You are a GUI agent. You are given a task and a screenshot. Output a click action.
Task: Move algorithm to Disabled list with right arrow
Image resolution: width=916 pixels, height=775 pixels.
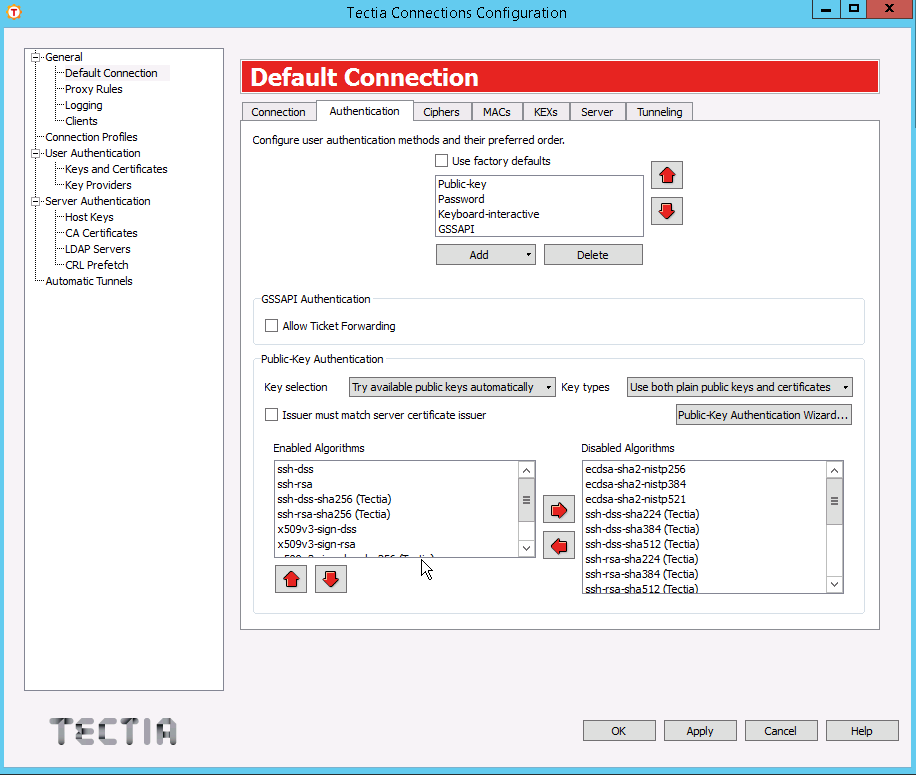(x=559, y=510)
